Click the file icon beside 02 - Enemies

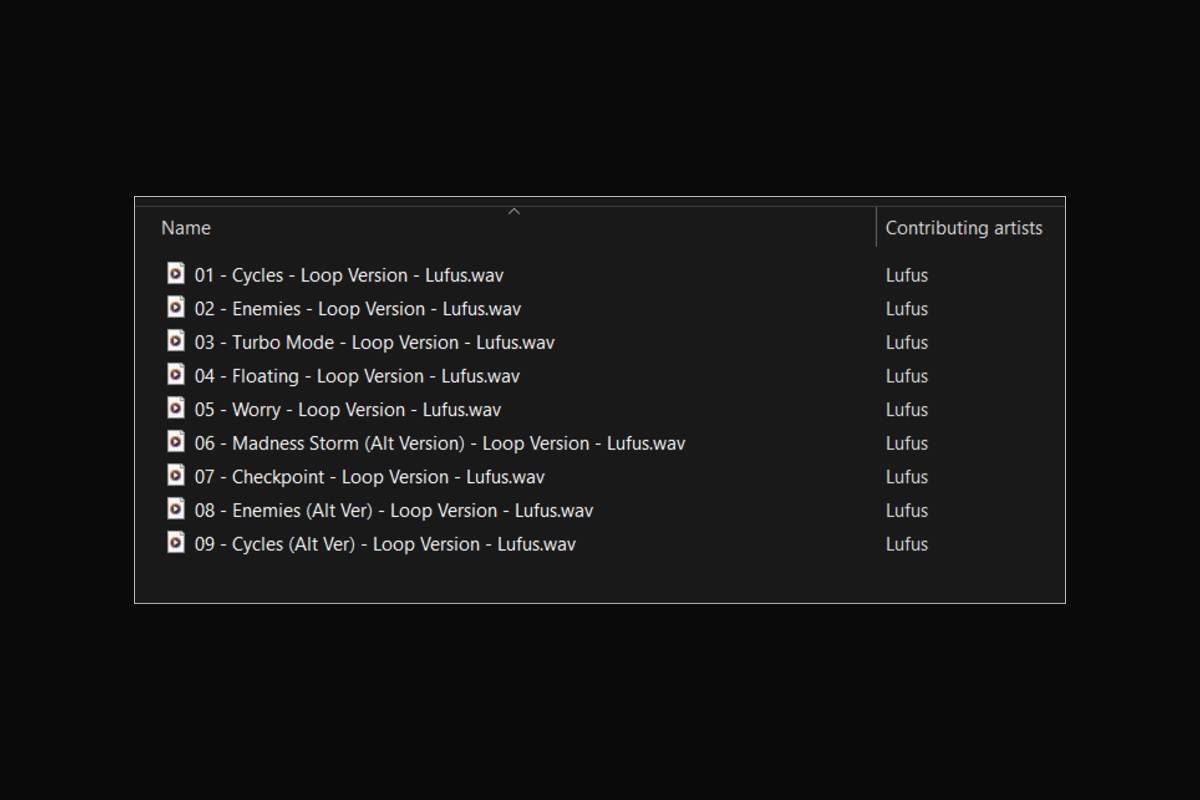[176, 308]
